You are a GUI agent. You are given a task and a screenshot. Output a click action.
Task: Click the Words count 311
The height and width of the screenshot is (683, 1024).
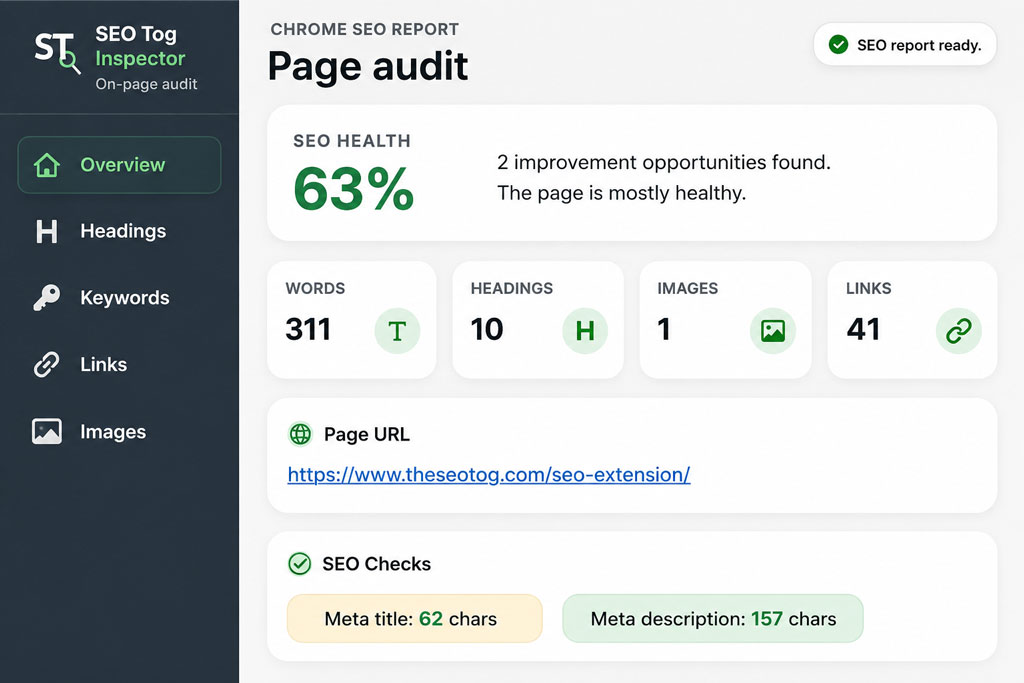point(308,329)
